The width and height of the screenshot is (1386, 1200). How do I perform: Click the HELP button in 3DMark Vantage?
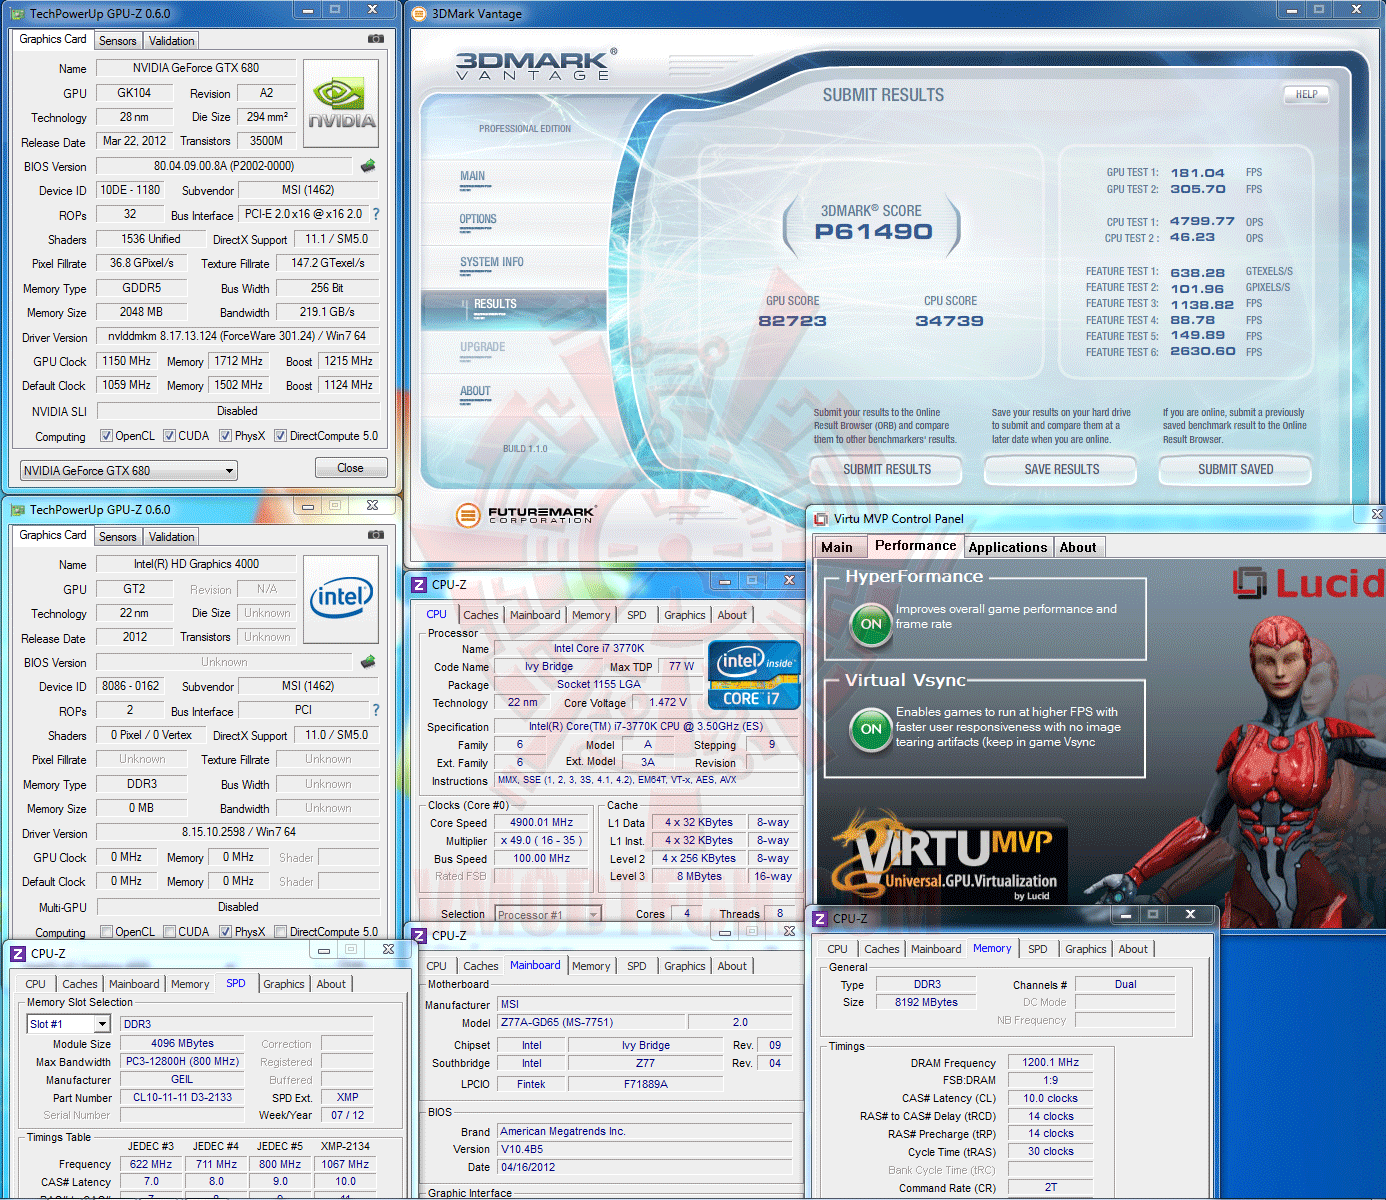tap(1306, 95)
